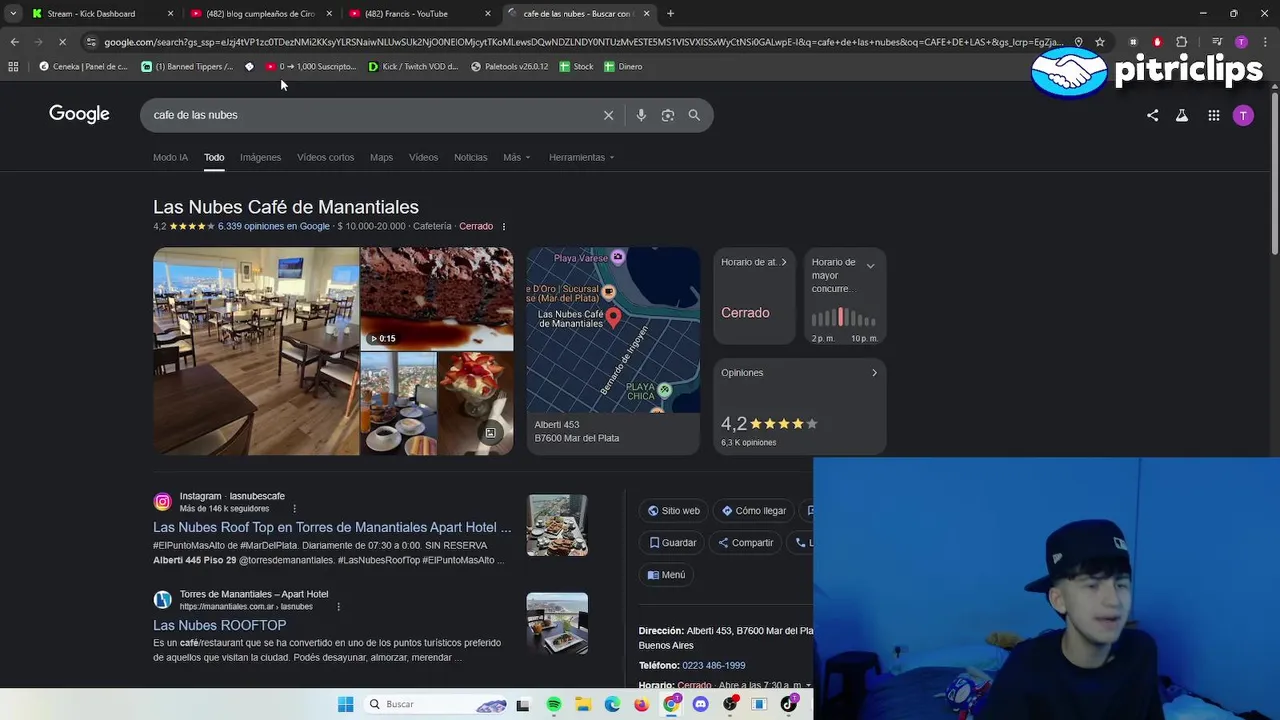Go back to the previous page
The width and height of the screenshot is (1280, 720).
(14, 42)
